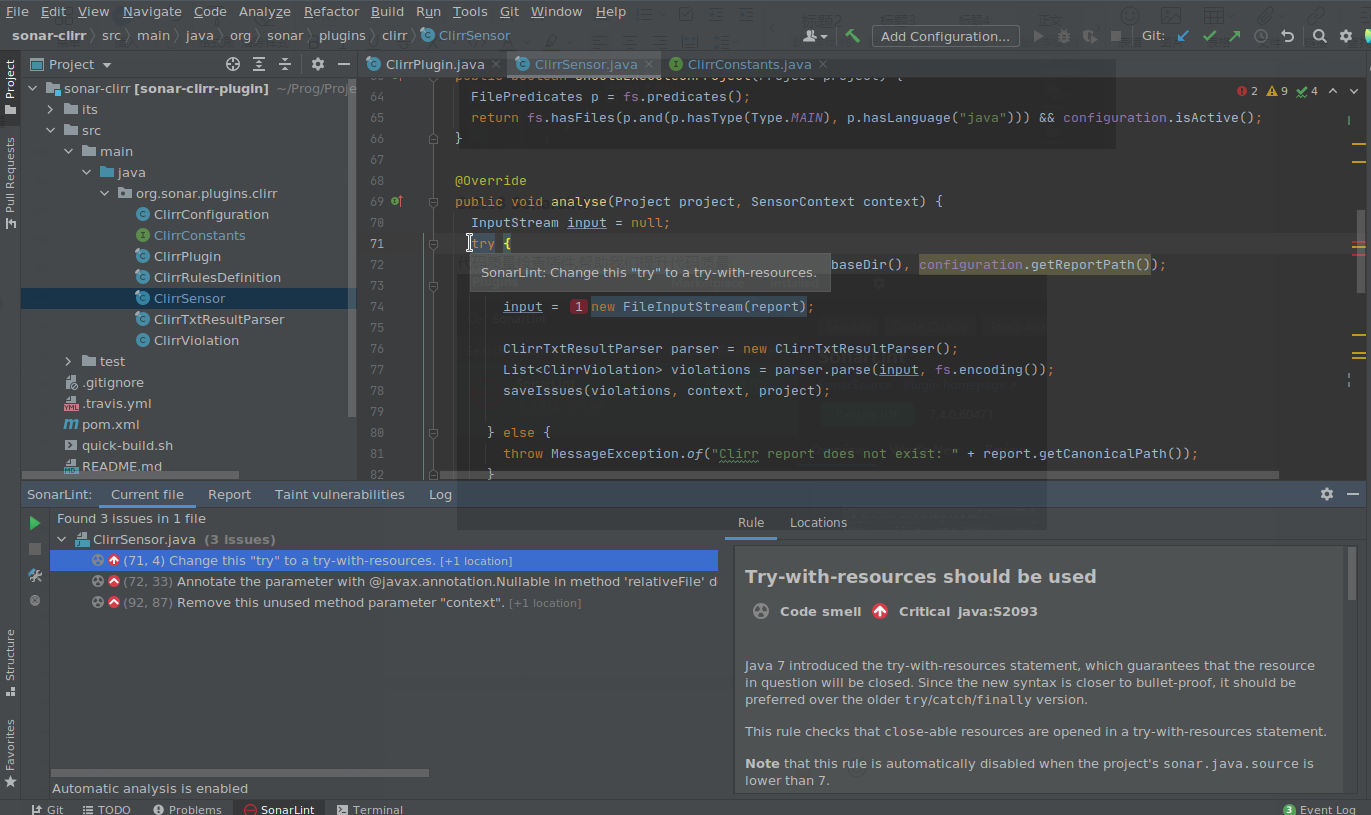
Task: Click Expand All icon in Project panel
Action: tap(259, 64)
